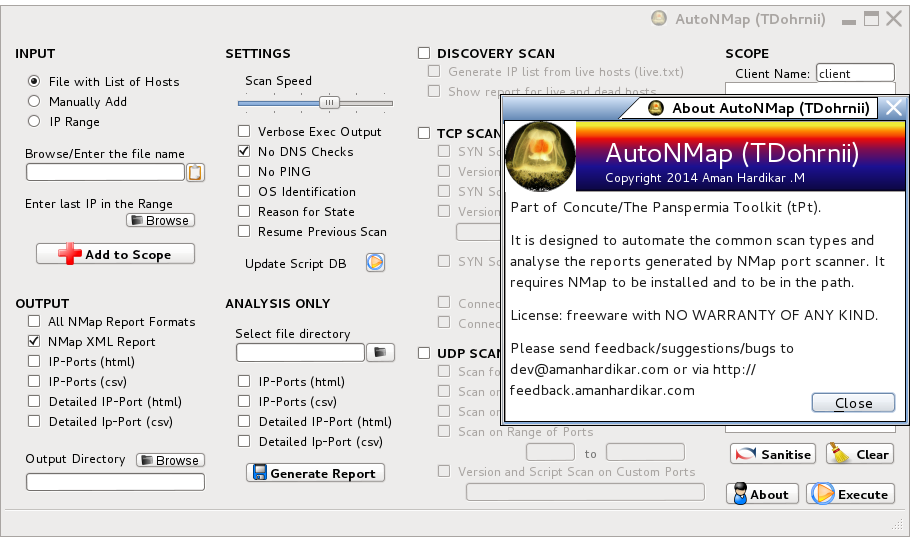The height and width of the screenshot is (538, 910).
Task: Click the custom ports field under Version and Script Scan
Action: point(585,492)
